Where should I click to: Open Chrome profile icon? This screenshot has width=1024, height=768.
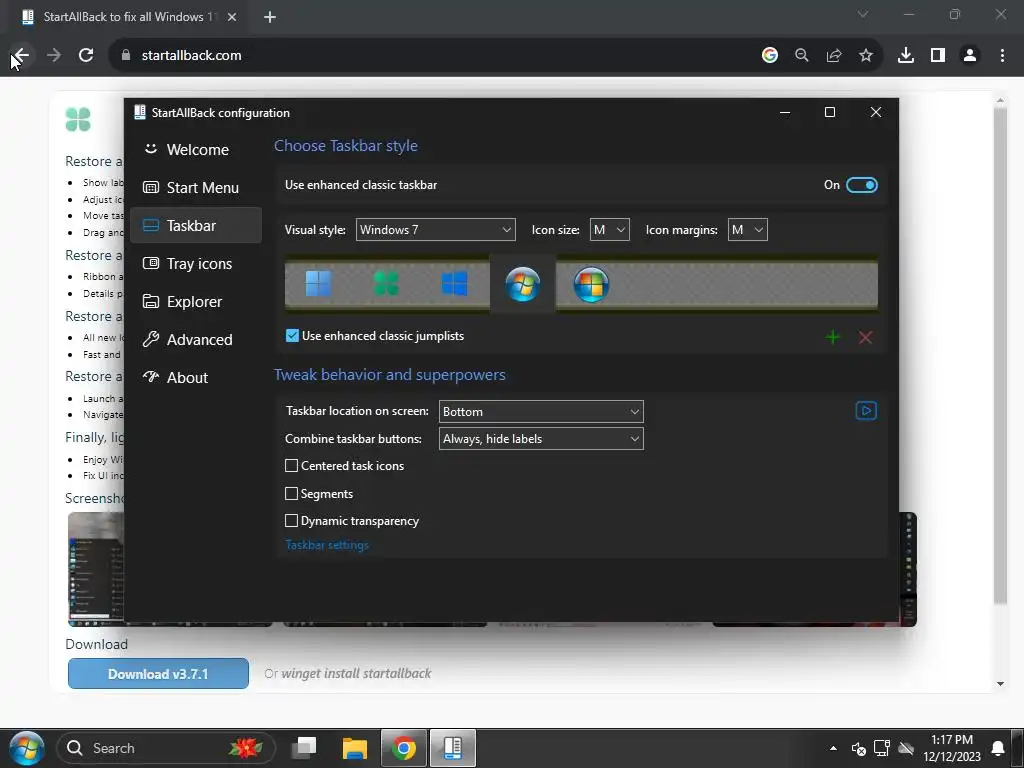pyautogui.click(x=970, y=56)
